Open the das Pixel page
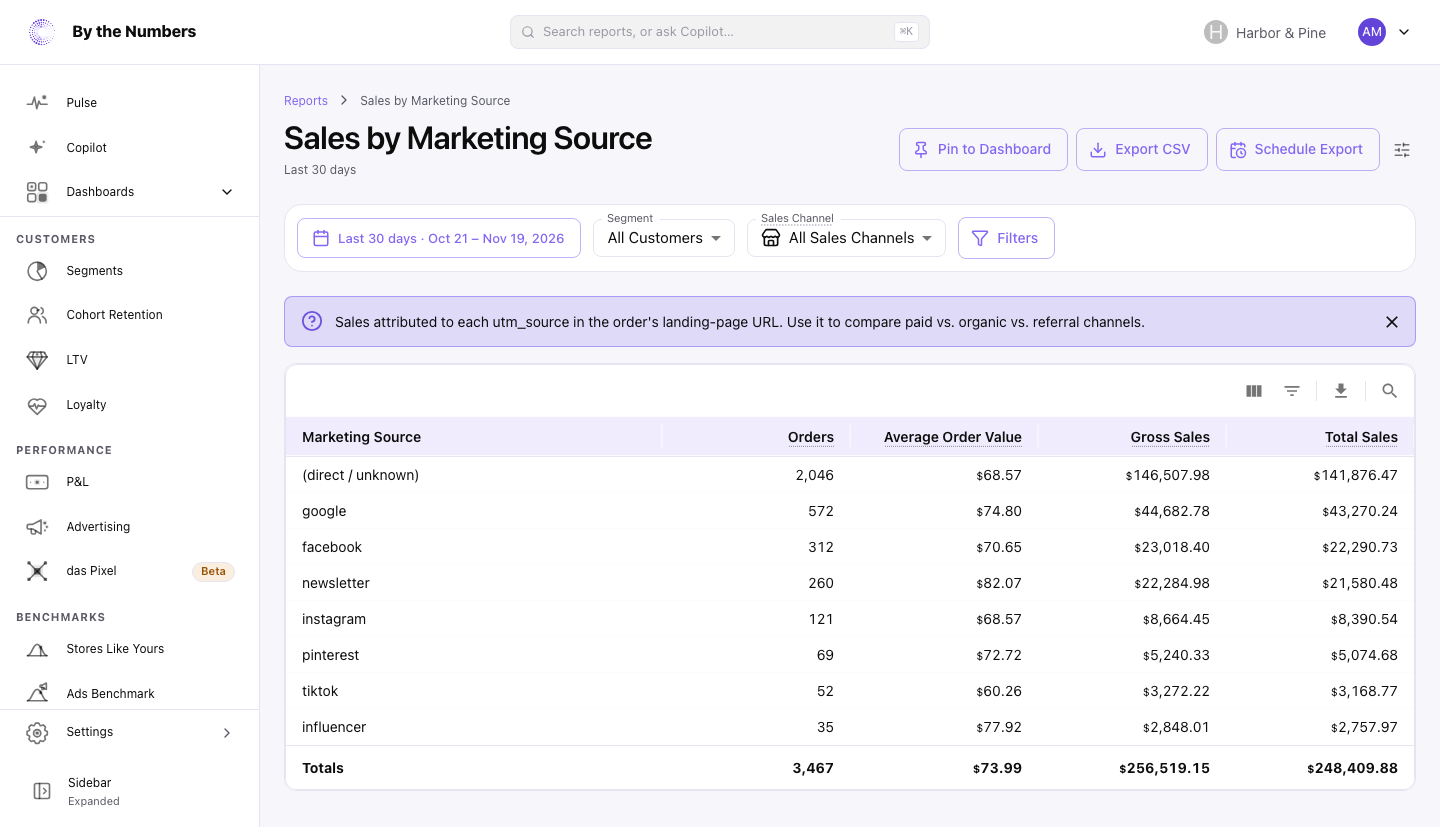The image size is (1440, 827). (130, 571)
